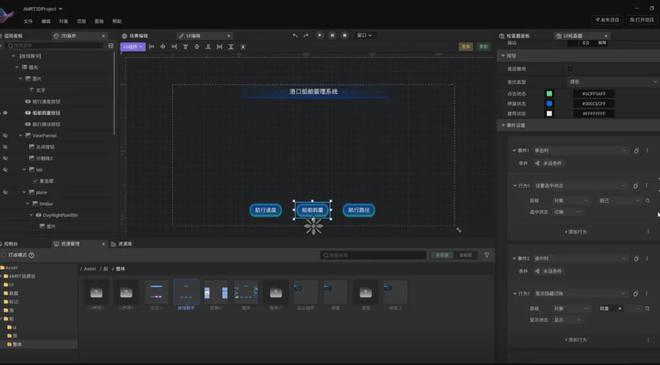Toggle visibility of the 船舶数量按钮 layer
660x365 pixels.
[x=5, y=113]
